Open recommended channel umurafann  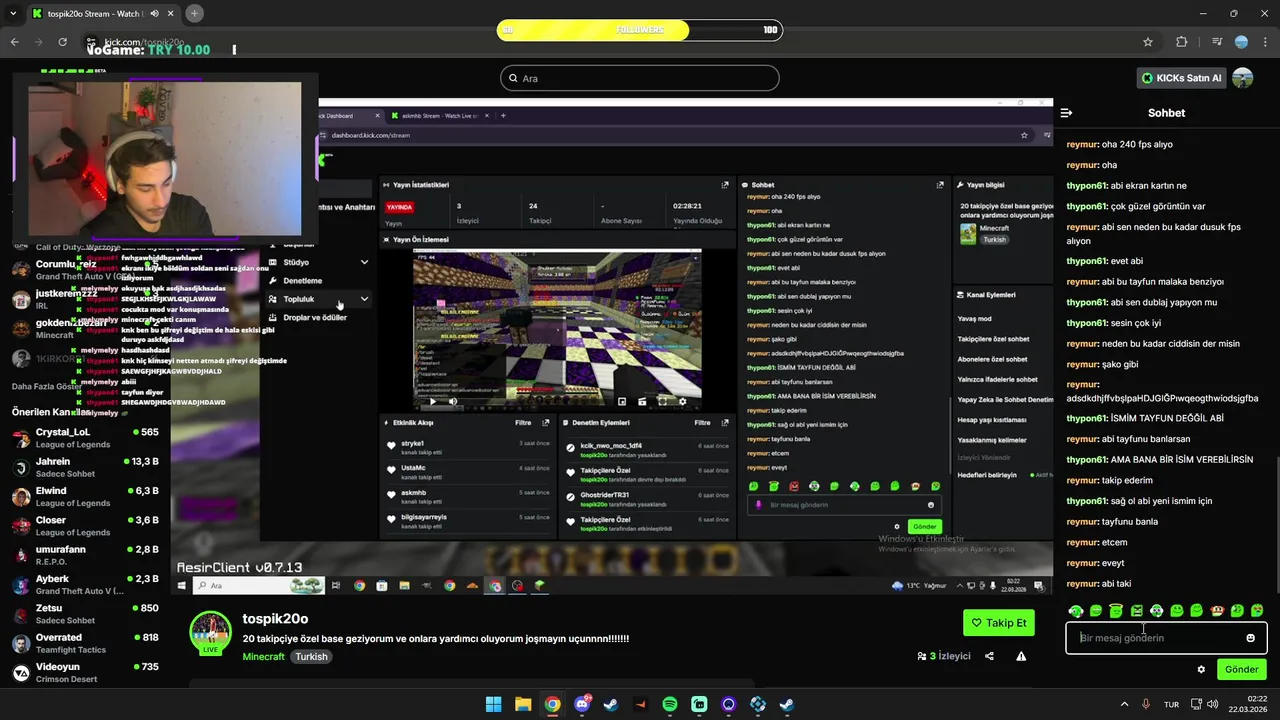click(x=85, y=555)
